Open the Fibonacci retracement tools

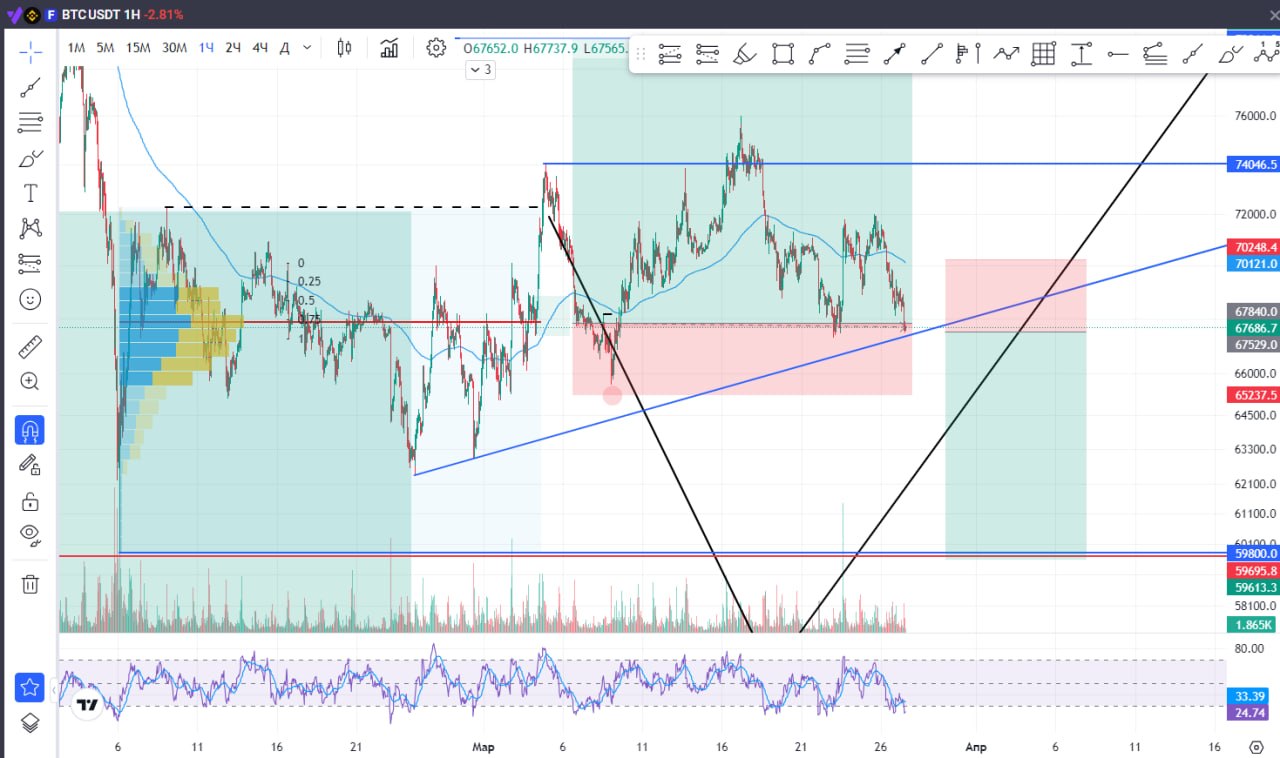click(x=30, y=123)
